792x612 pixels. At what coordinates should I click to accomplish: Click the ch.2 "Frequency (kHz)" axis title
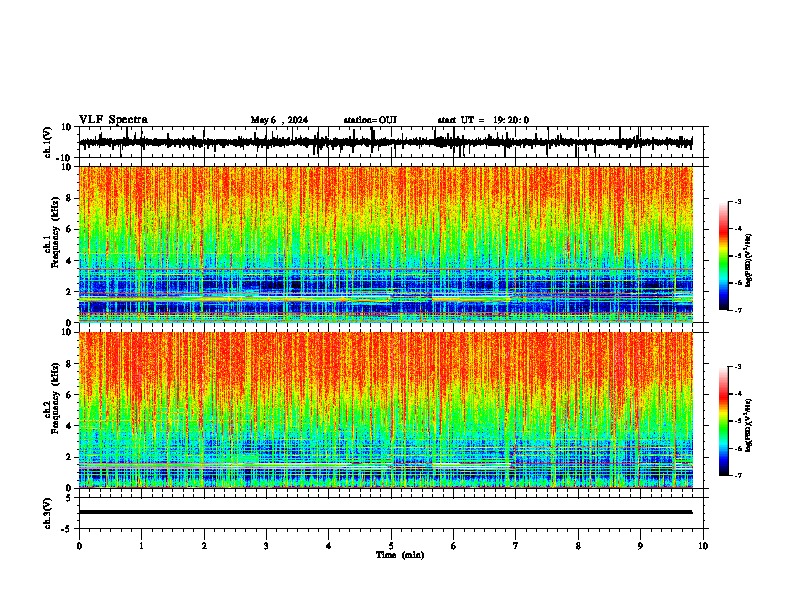[56, 398]
